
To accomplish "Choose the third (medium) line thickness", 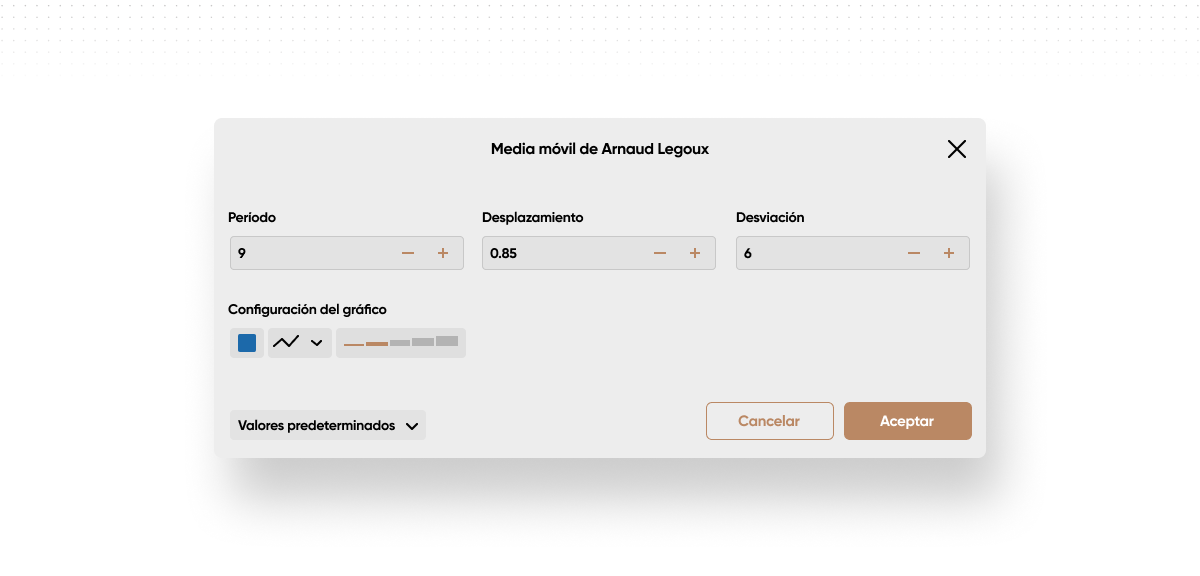I will (x=400, y=343).
